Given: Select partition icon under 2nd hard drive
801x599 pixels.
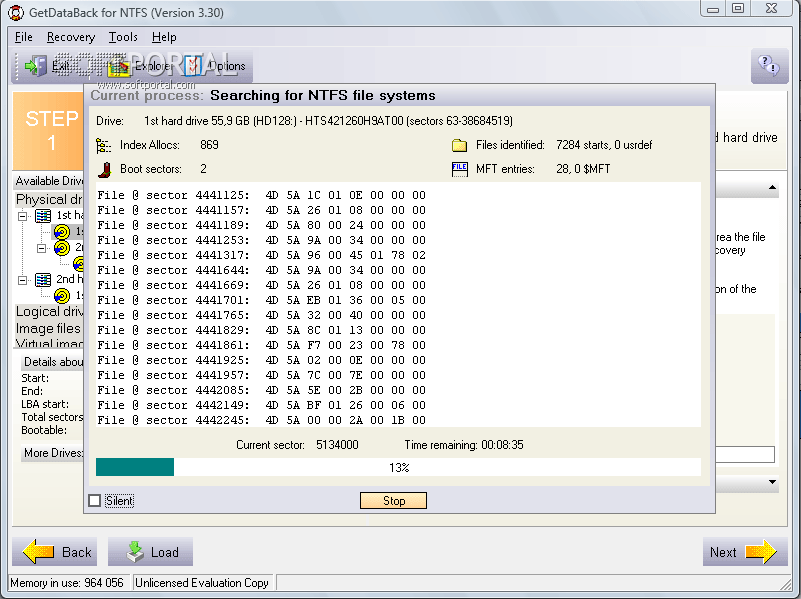Looking at the screenshot, I should [x=62, y=296].
